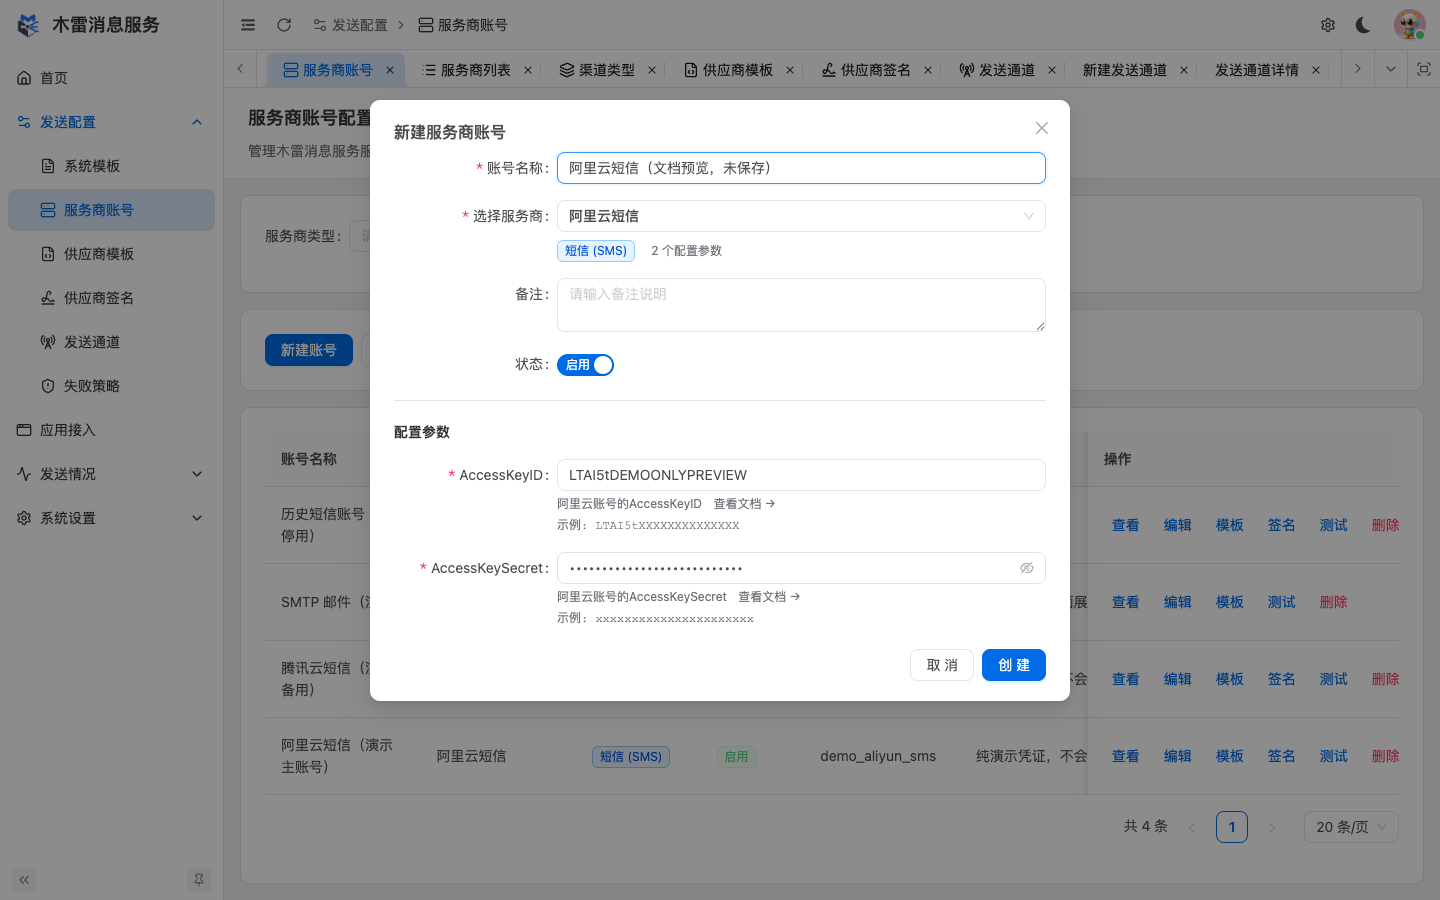Toggle the 状态 启用 switch
The height and width of the screenshot is (900, 1440).
coord(585,365)
